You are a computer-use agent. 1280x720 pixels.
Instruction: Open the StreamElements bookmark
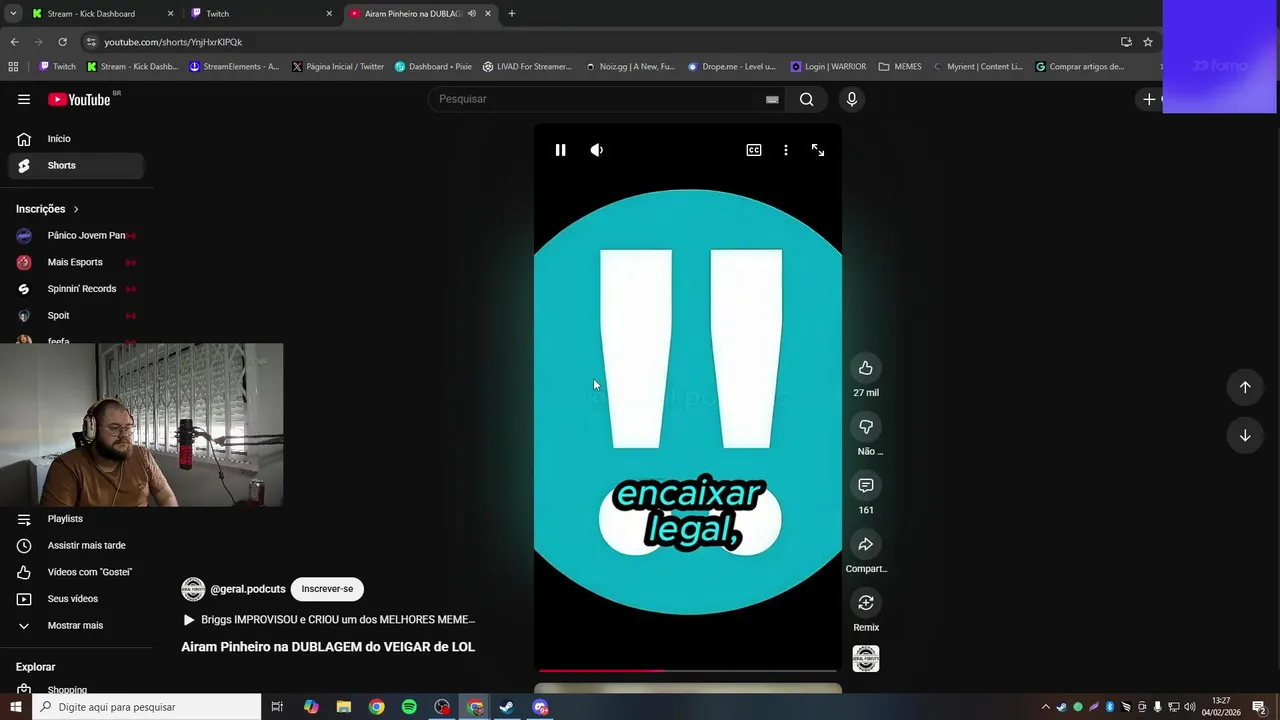[234, 67]
